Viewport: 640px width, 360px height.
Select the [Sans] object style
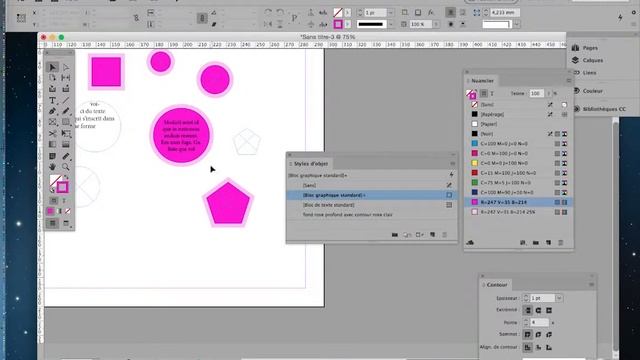tap(372, 185)
